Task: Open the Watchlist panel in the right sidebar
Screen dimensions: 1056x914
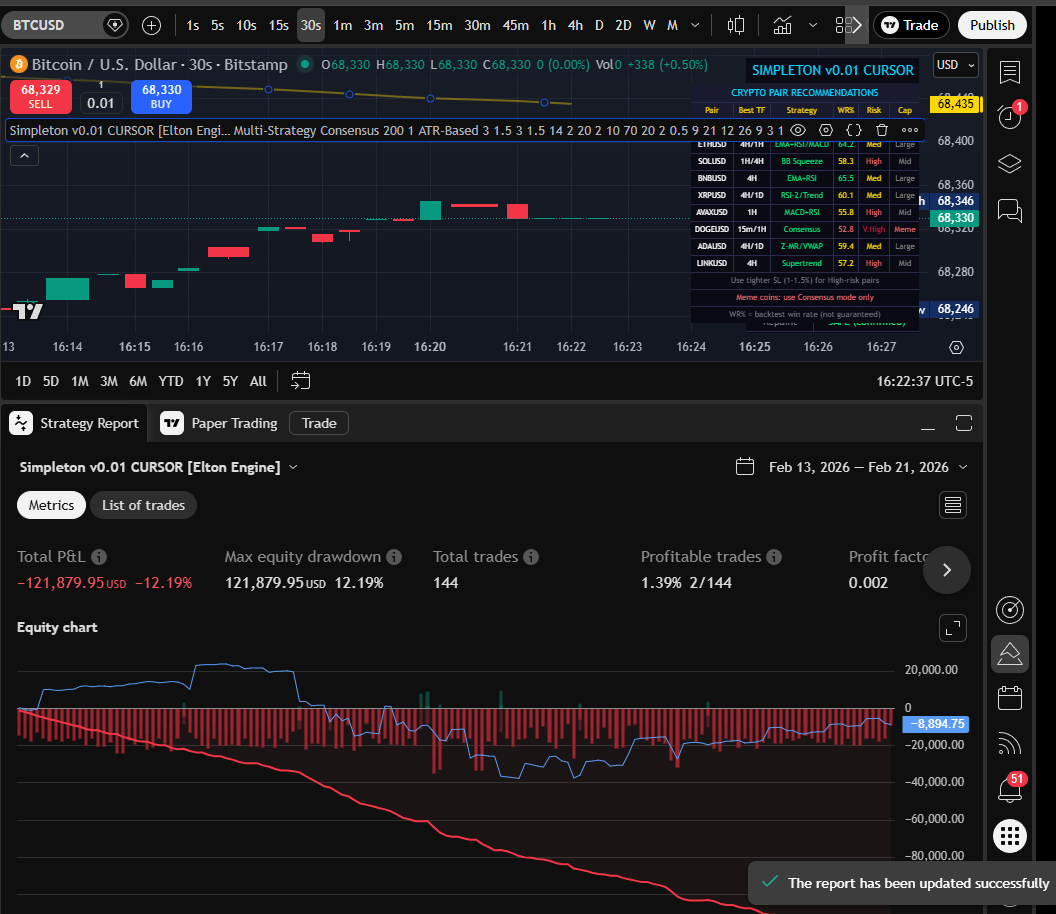Action: [1009, 72]
